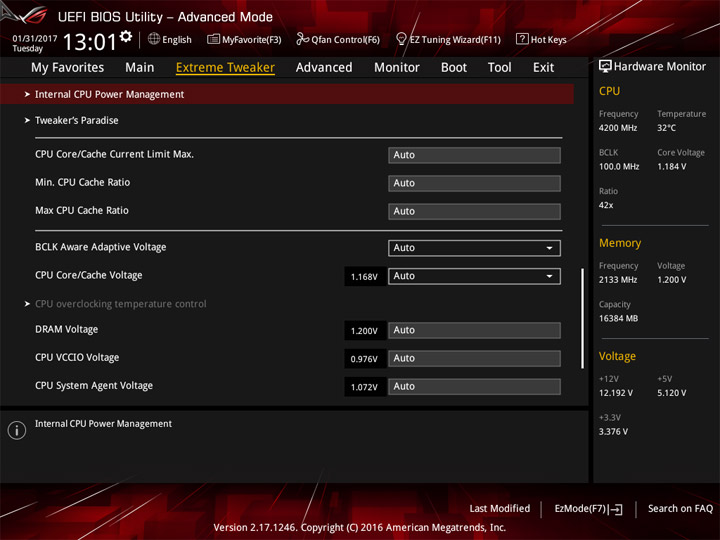Click the MyFavorite list icon

[x=213, y=39]
